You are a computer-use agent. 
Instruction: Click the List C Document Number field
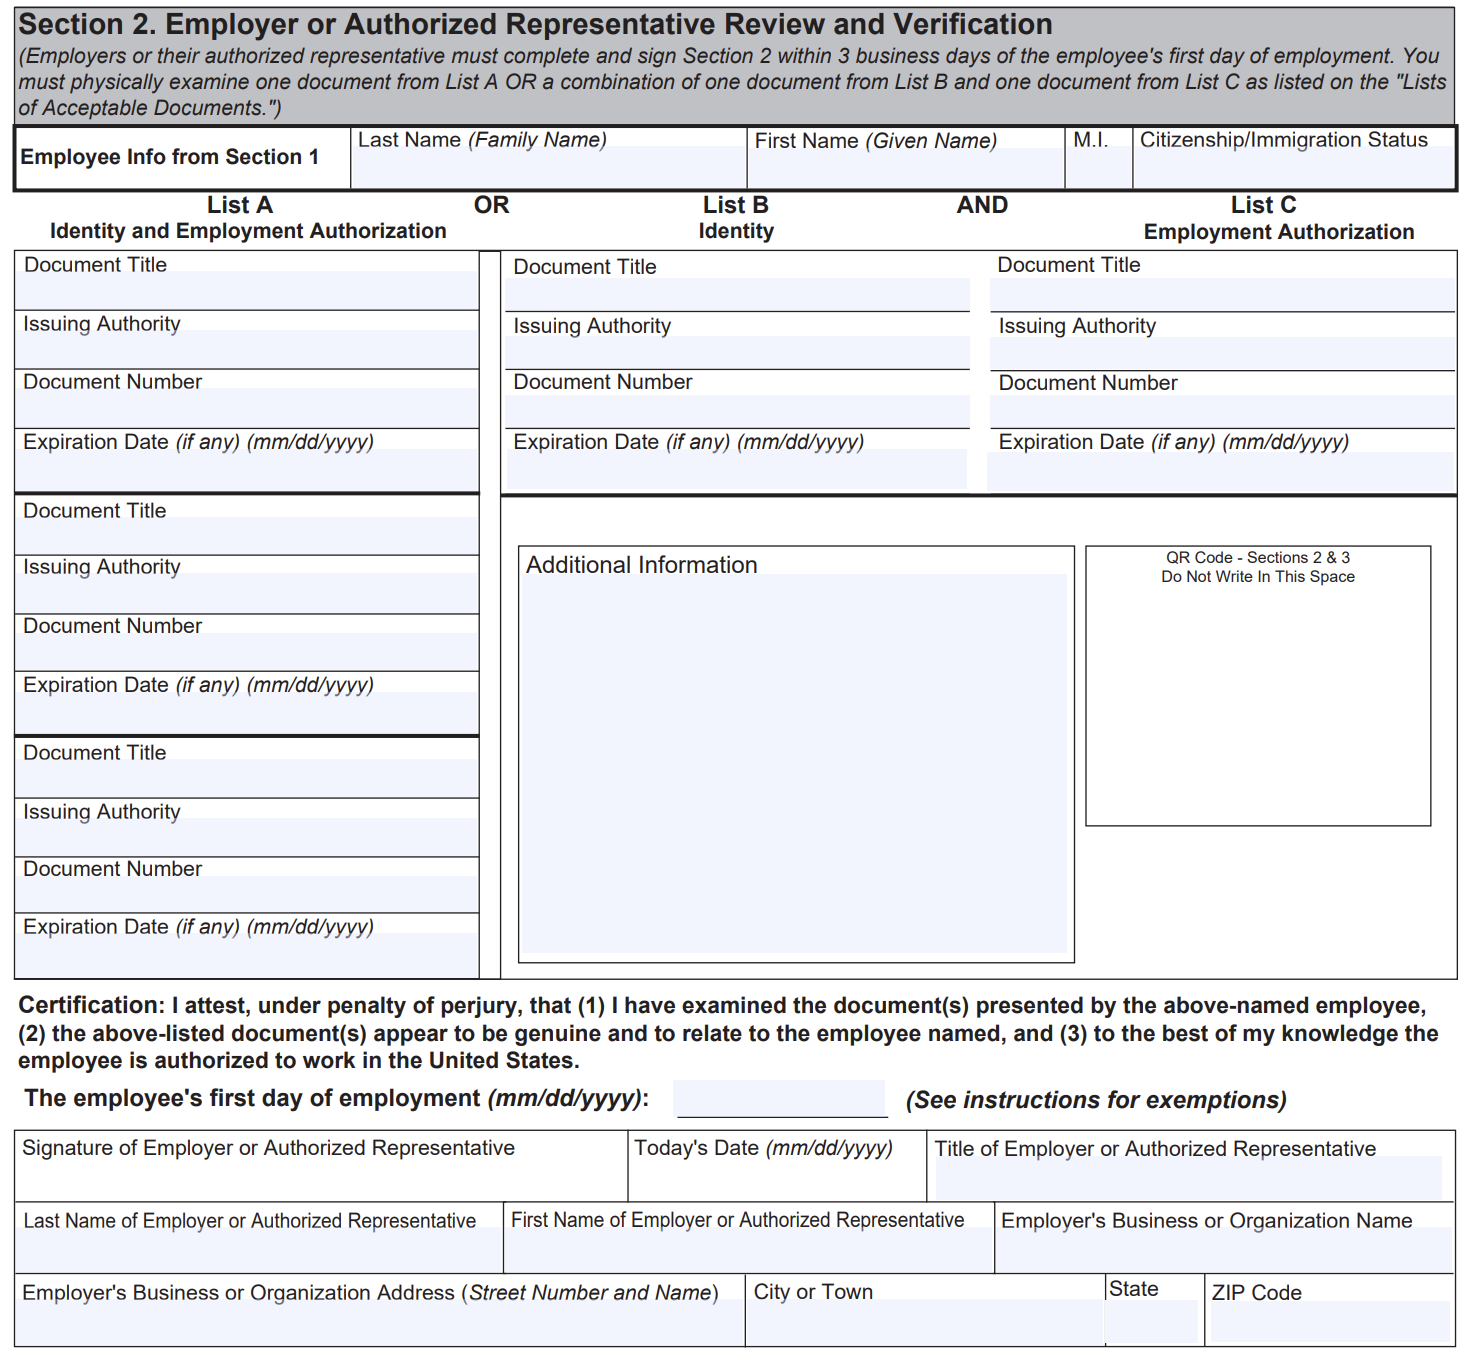pos(1222,412)
